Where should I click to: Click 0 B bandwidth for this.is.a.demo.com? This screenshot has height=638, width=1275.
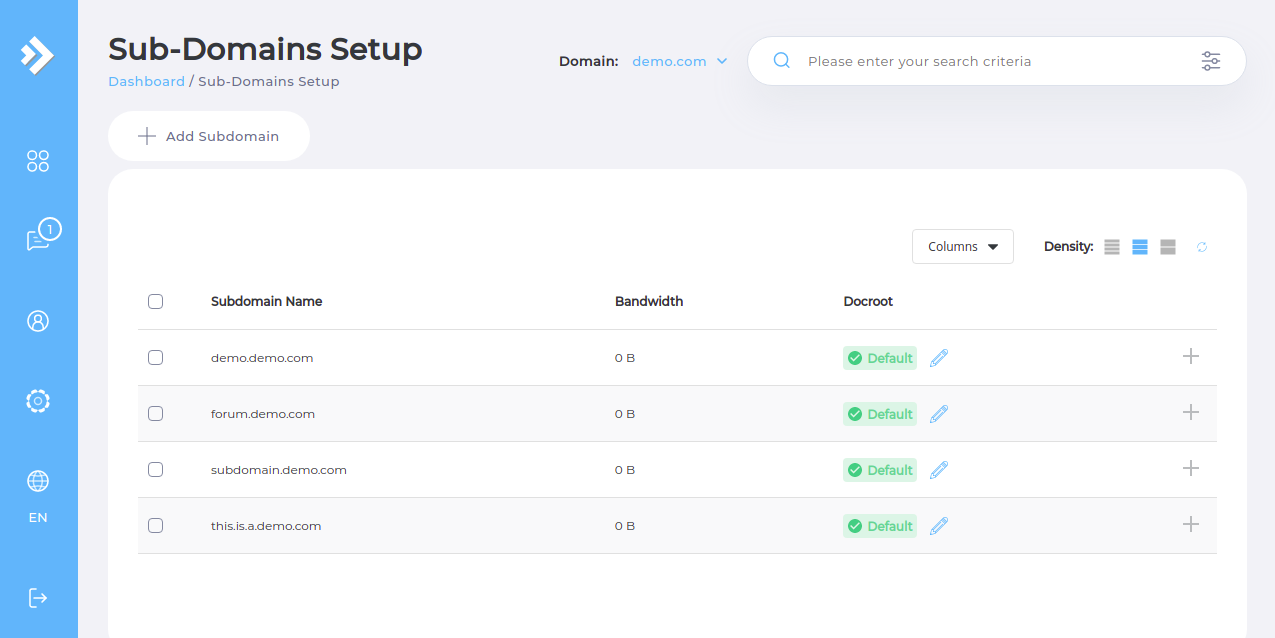tap(625, 526)
